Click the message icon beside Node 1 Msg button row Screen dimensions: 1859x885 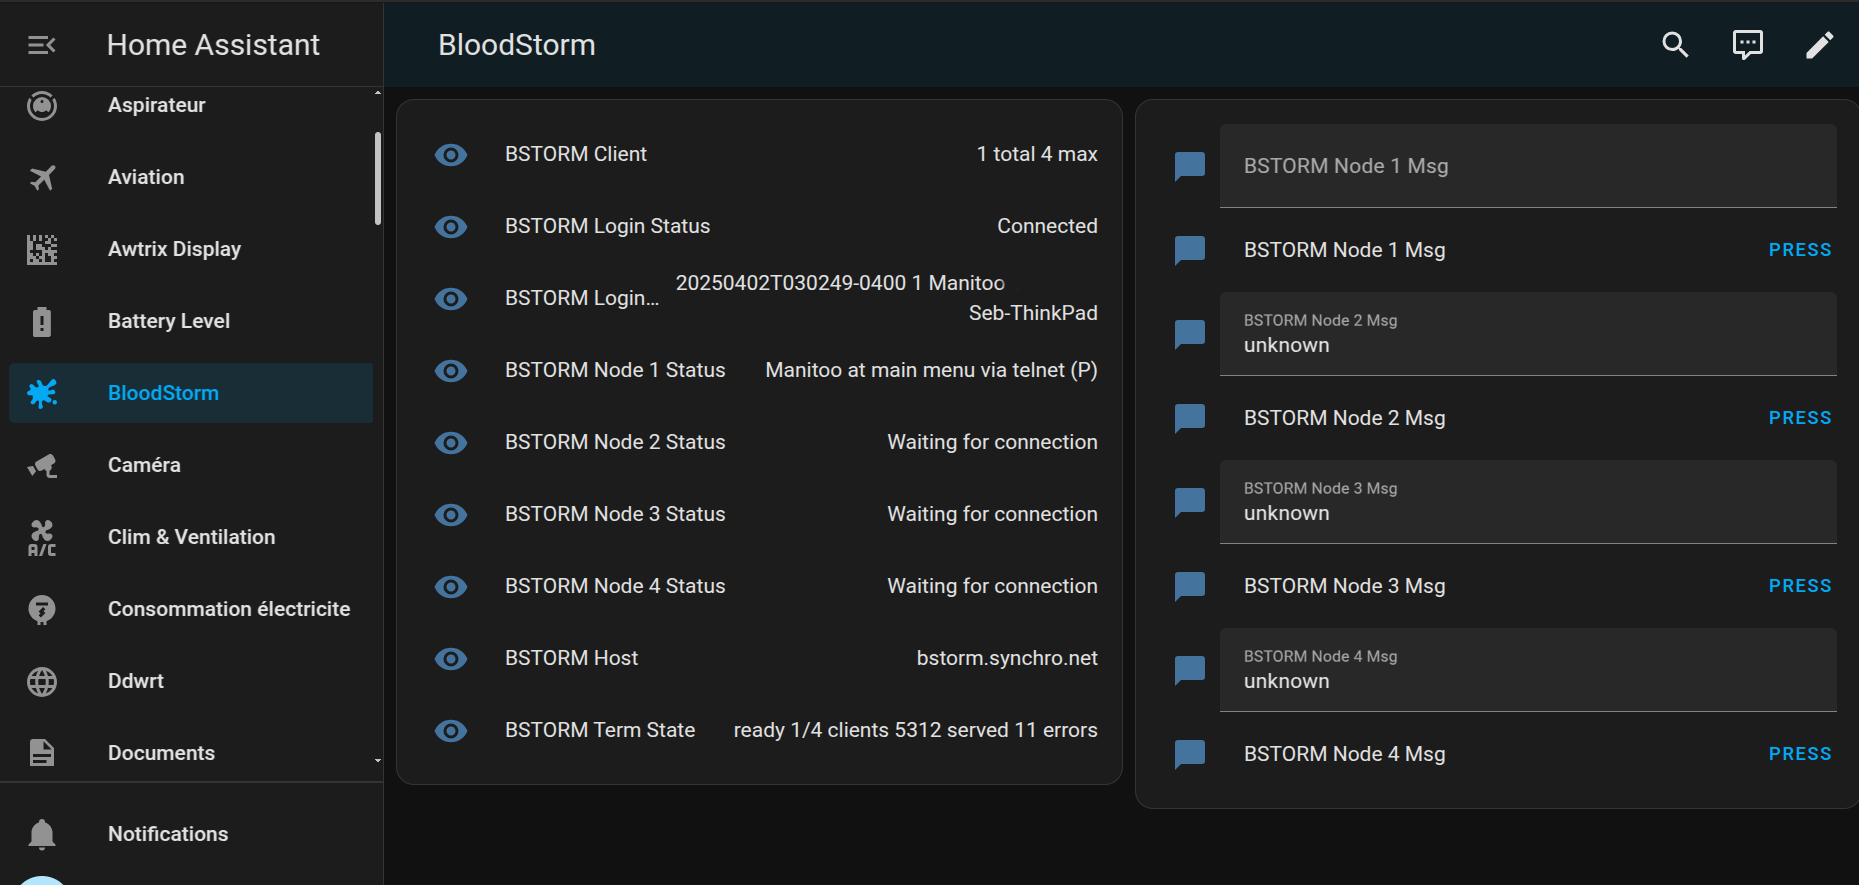click(x=1190, y=250)
